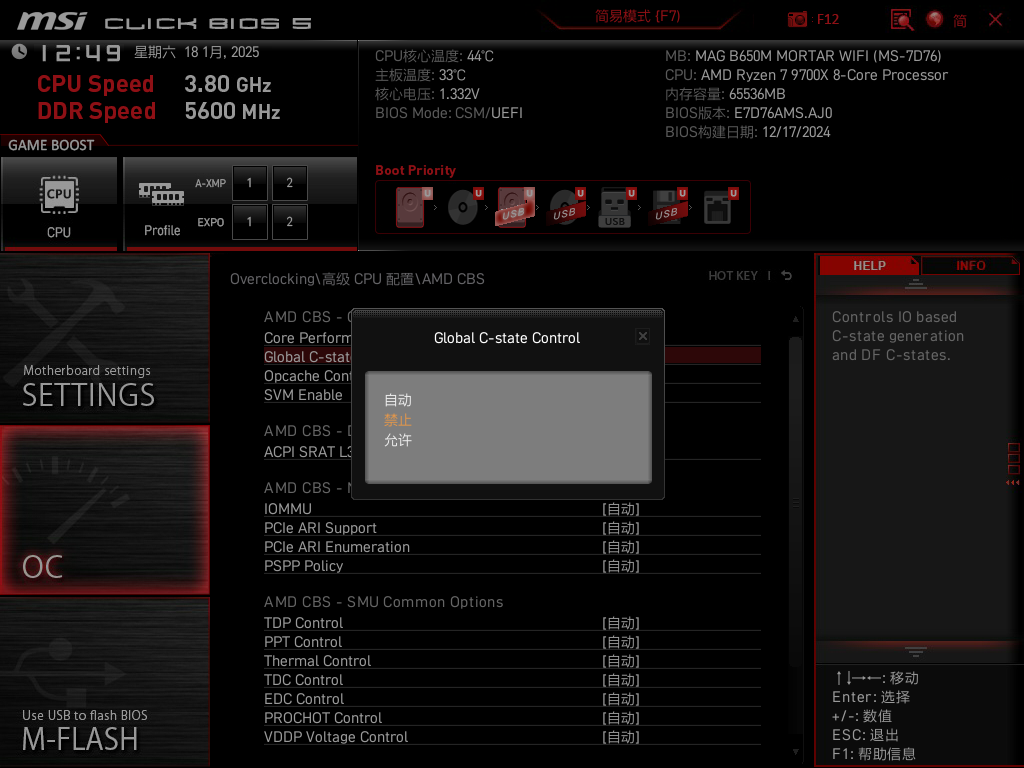Click the globe language icon
Viewport: 1024px width, 768px height.
(935, 20)
